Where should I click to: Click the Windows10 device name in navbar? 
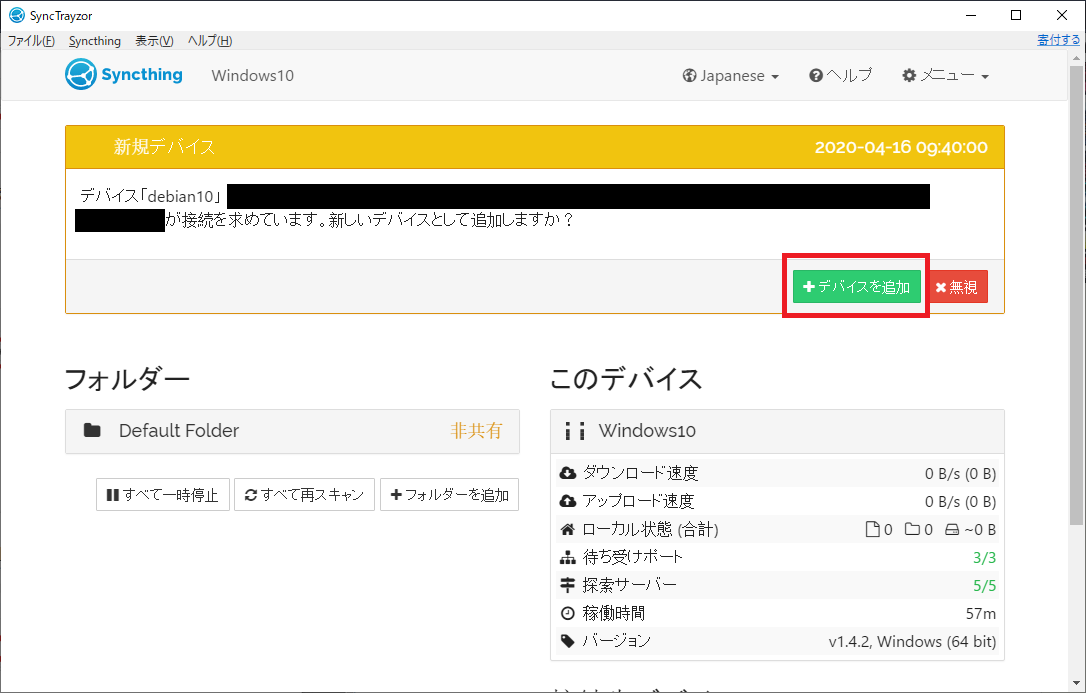(253, 75)
